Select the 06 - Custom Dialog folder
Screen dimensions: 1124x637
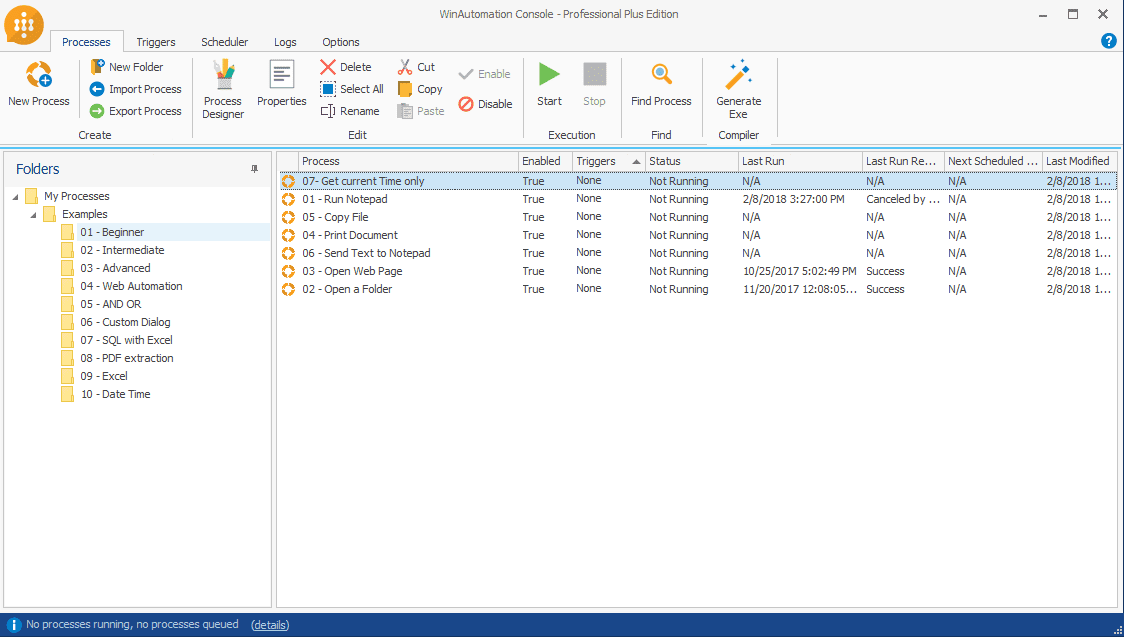click(x=125, y=322)
